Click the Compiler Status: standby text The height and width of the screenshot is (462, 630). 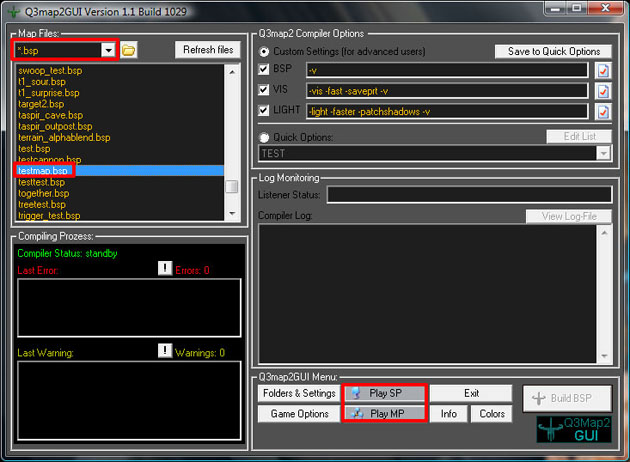point(67,253)
